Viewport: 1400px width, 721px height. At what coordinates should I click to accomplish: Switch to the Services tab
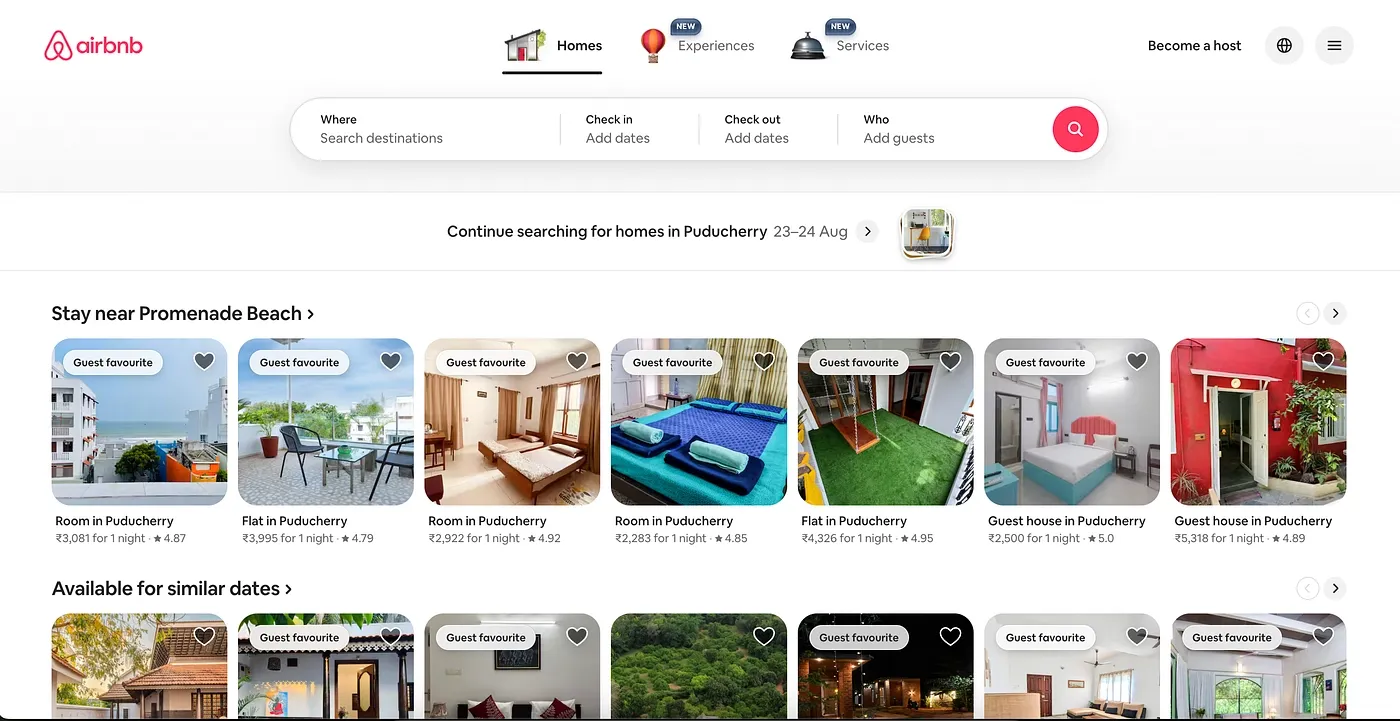tap(862, 46)
